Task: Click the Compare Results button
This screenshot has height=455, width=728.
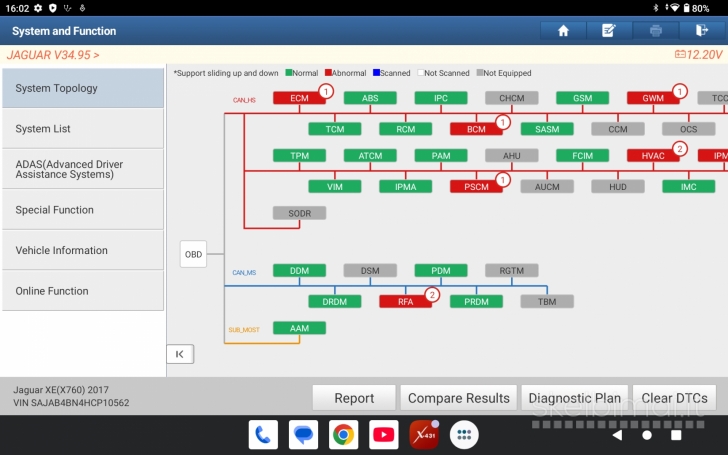Action: tap(459, 398)
